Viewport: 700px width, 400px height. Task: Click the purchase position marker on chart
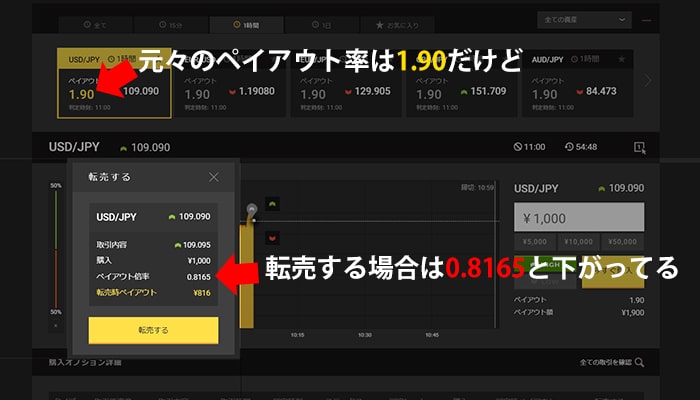252,209
